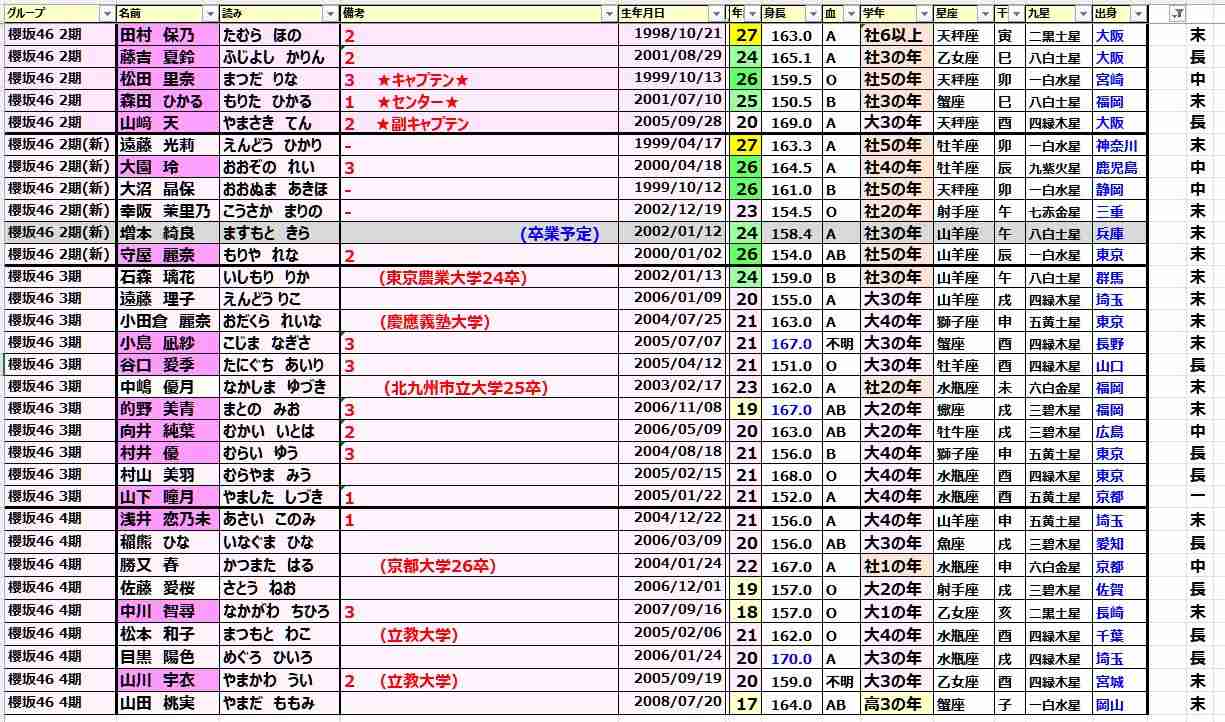Open the 干 column filter dropdown

1016,13
